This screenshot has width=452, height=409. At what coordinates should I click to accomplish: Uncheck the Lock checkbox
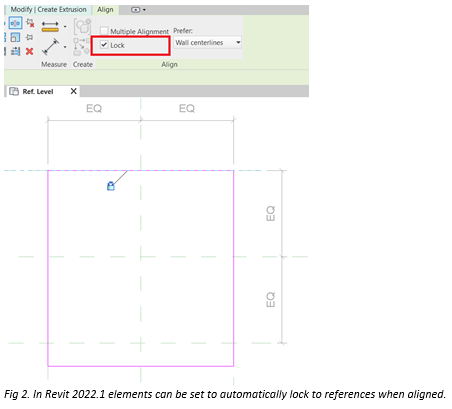(104, 45)
